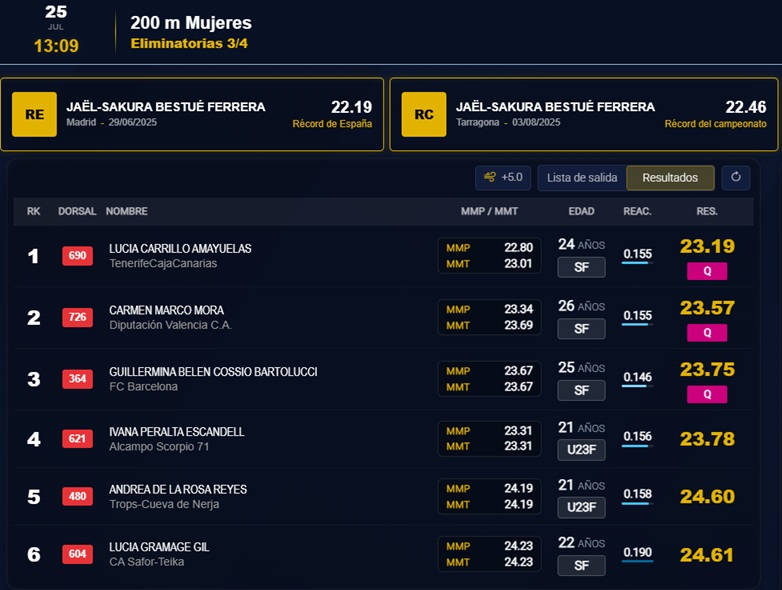
Task: Click reaction time 0.190
Action: pyautogui.click(x=637, y=553)
